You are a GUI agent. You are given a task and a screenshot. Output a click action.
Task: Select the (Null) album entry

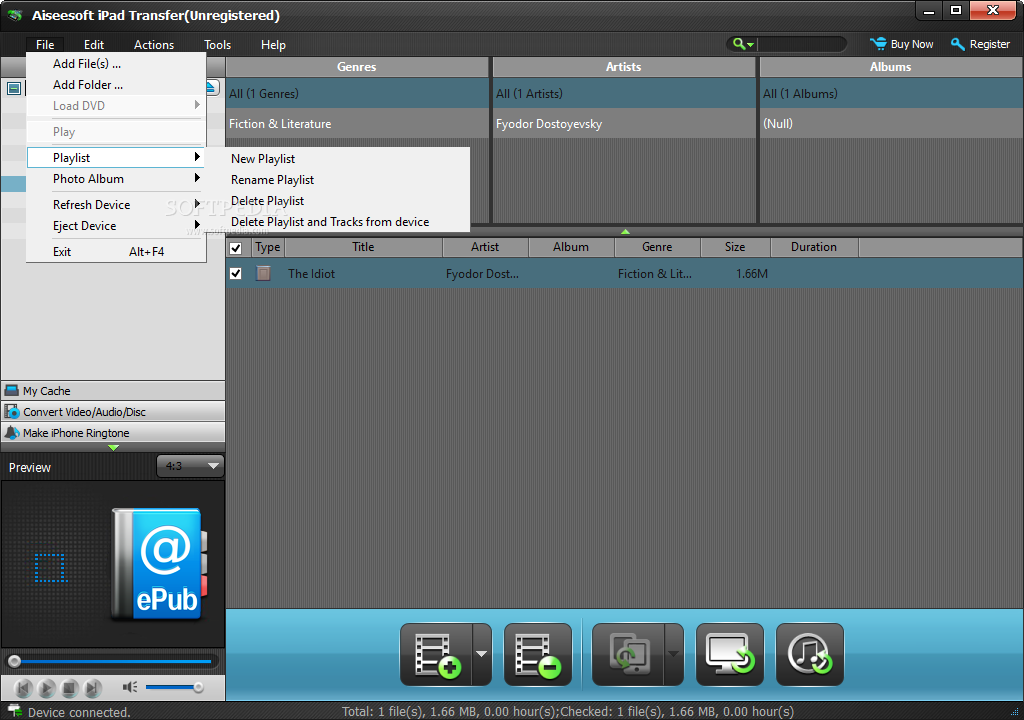point(891,123)
